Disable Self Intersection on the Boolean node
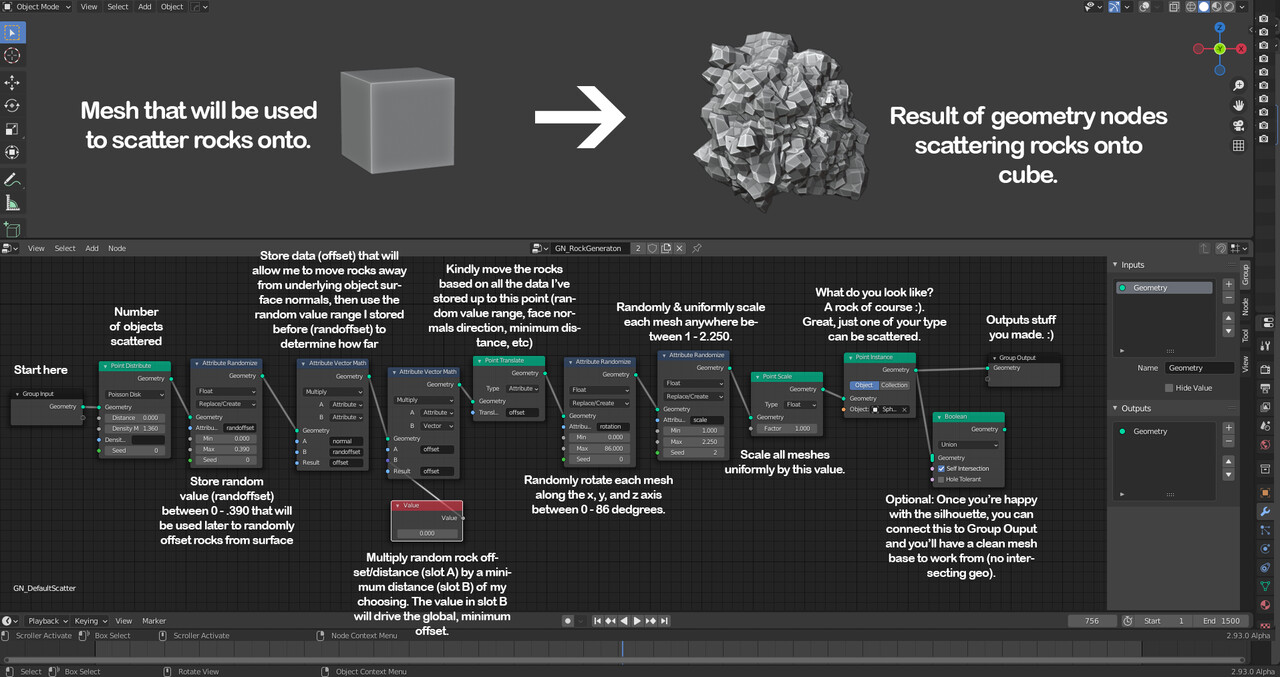The image size is (1280, 677). (941, 469)
